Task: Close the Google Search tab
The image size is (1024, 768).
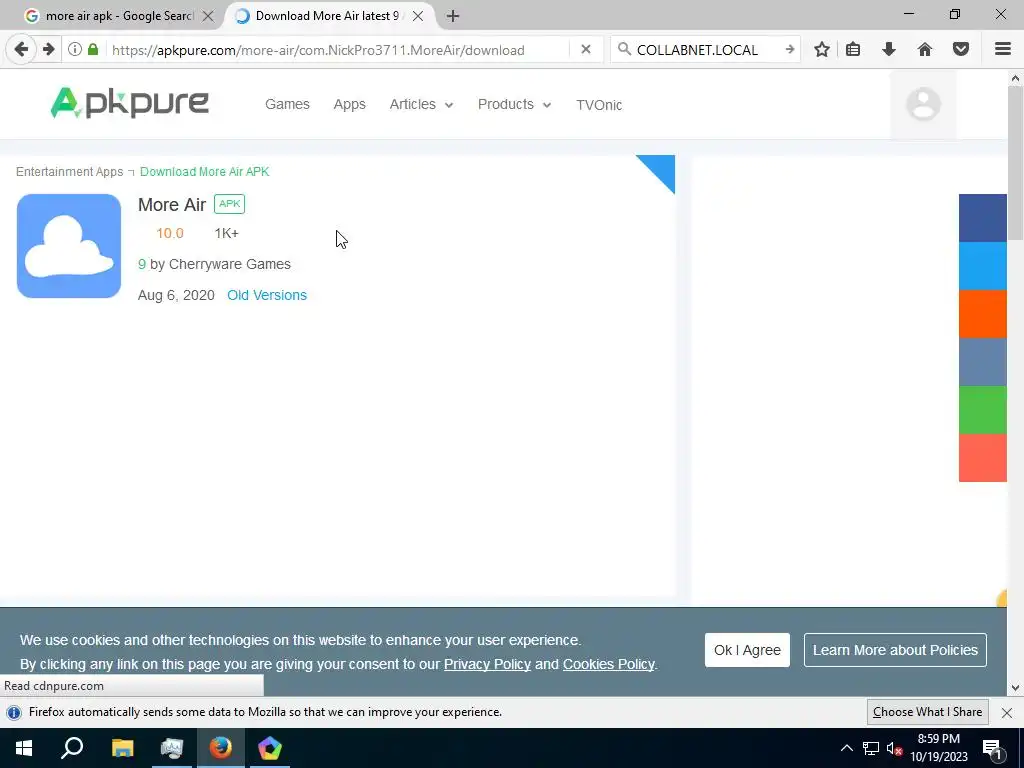Action: [208, 16]
